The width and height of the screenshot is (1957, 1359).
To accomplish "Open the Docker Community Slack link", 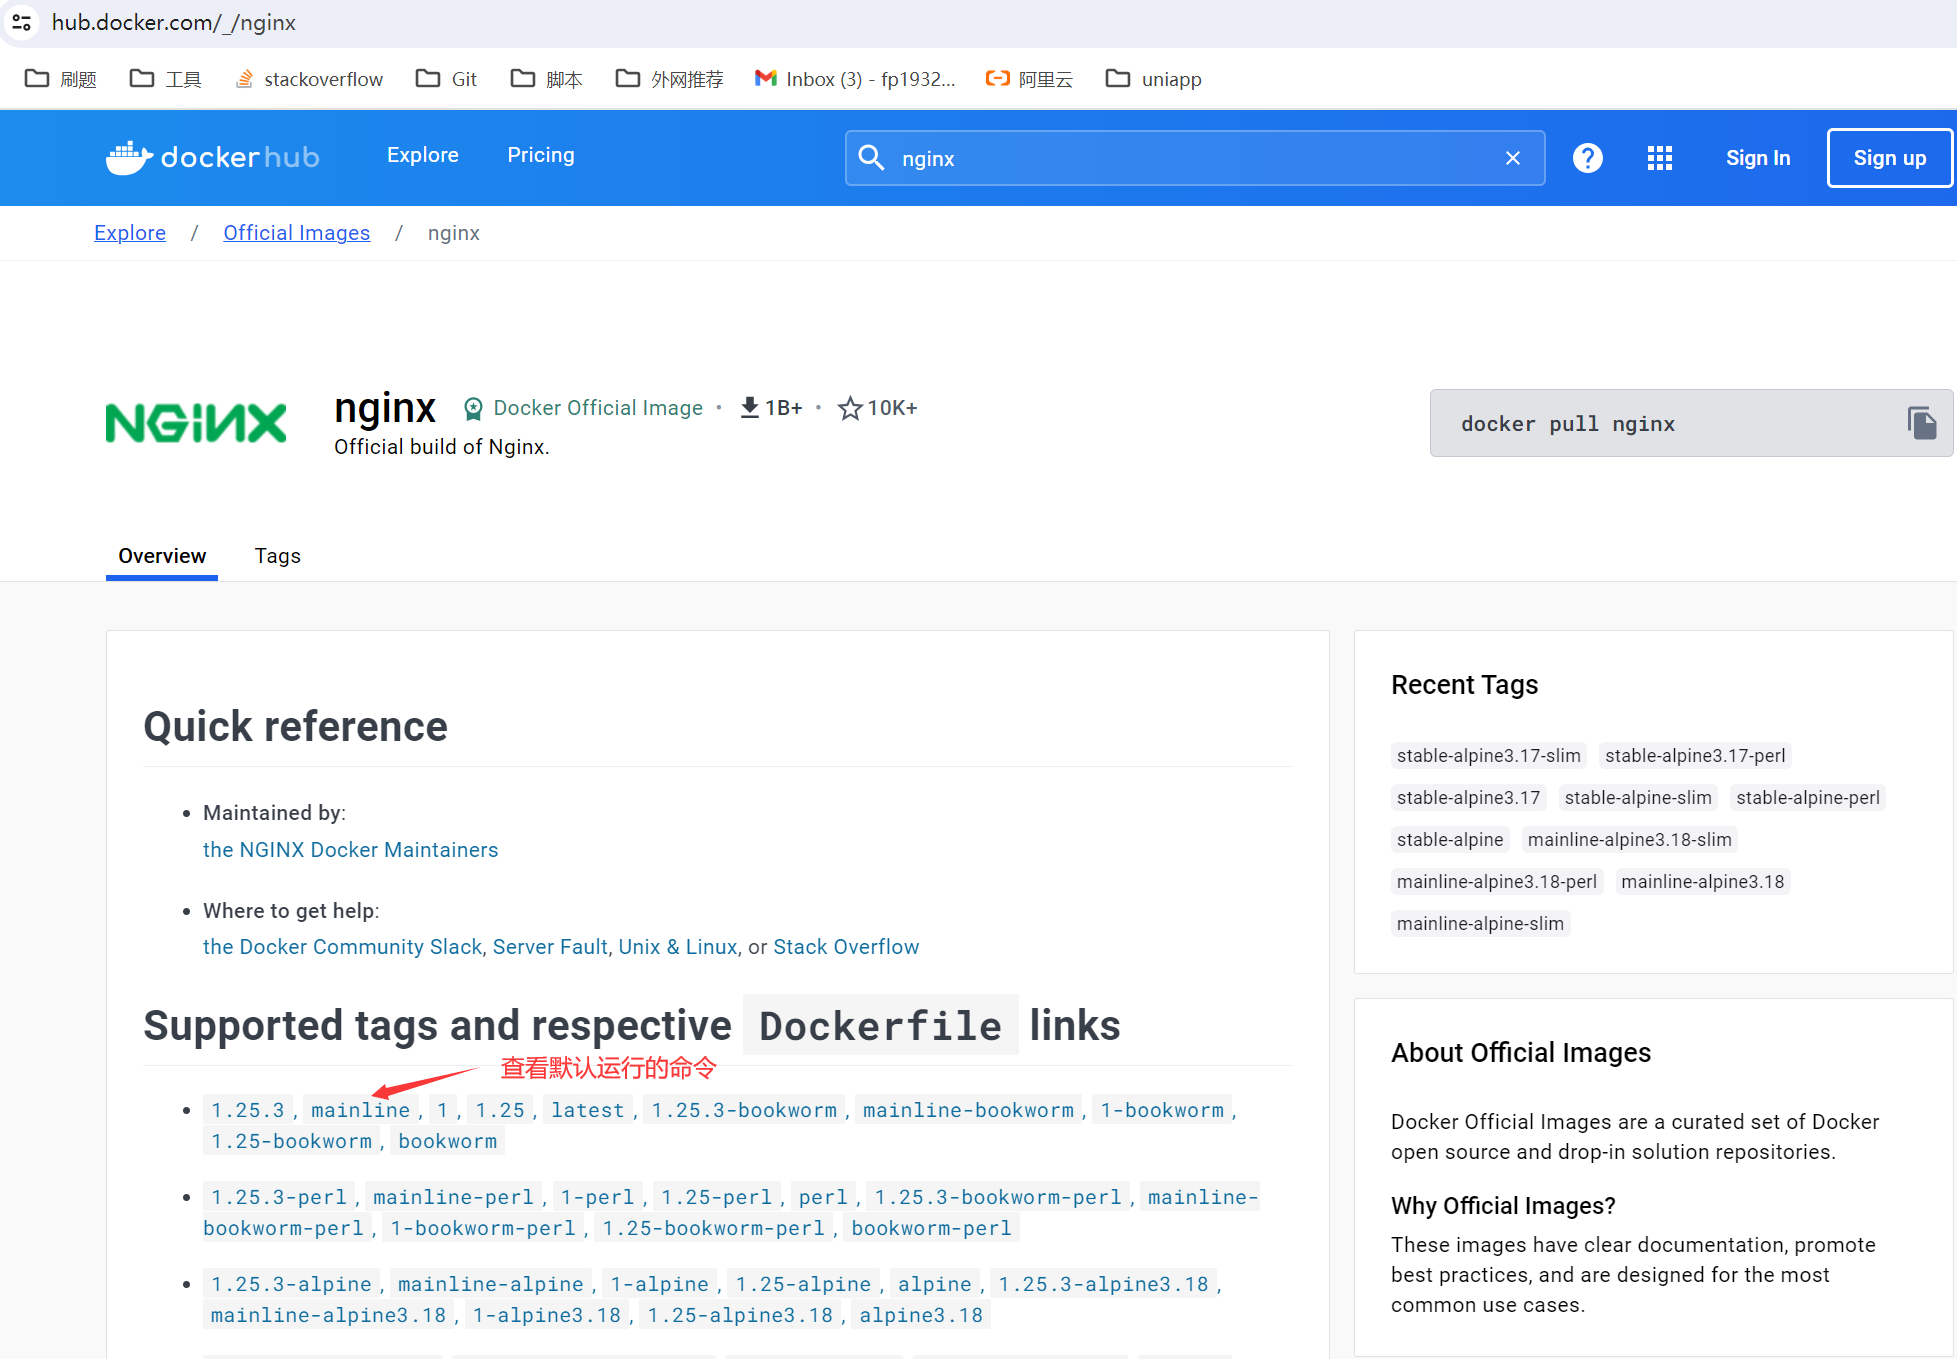I will click(343, 947).
